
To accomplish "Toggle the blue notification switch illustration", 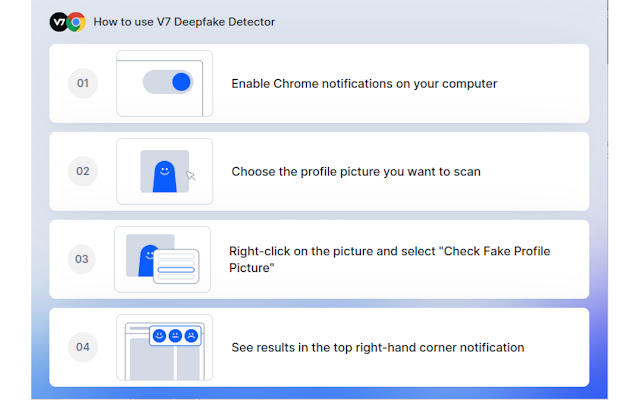I will pos(168,82).
